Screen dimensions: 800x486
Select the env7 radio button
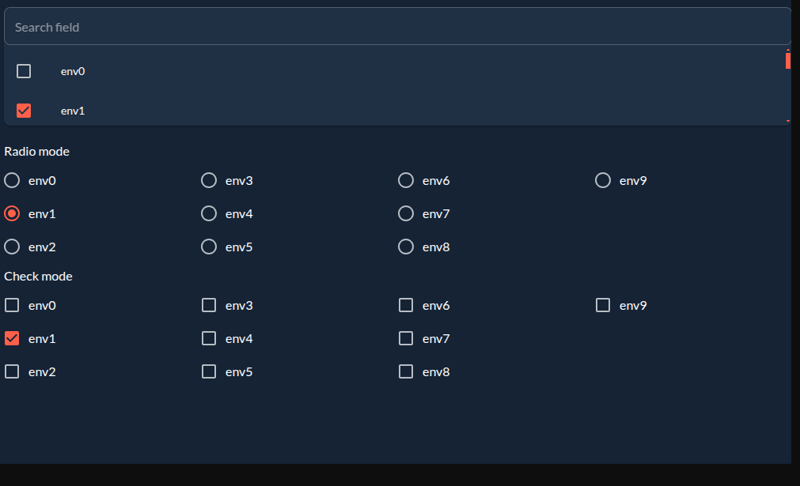[x=406, y=214]
